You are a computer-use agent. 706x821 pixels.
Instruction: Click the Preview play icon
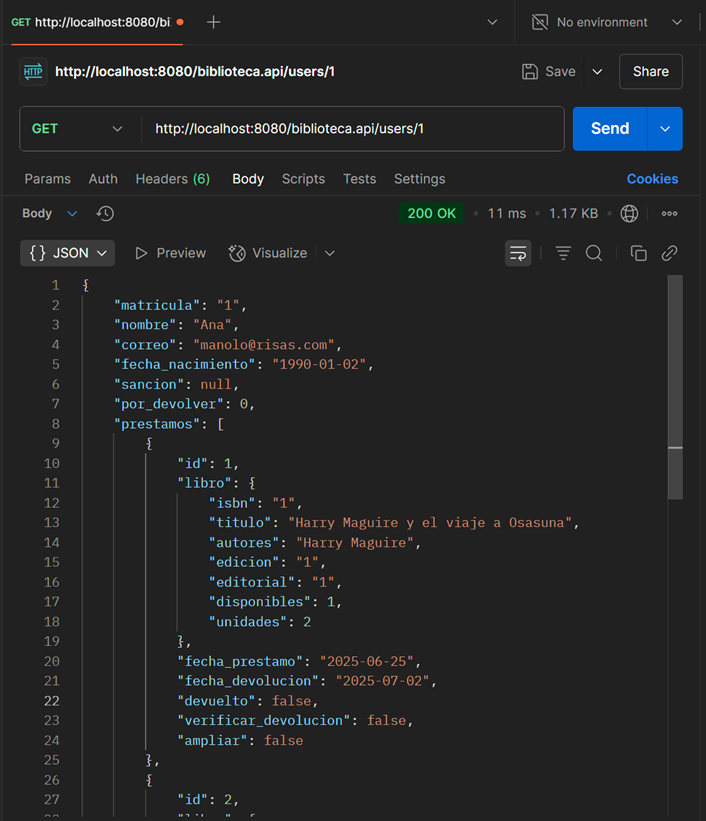pos(141,253)
